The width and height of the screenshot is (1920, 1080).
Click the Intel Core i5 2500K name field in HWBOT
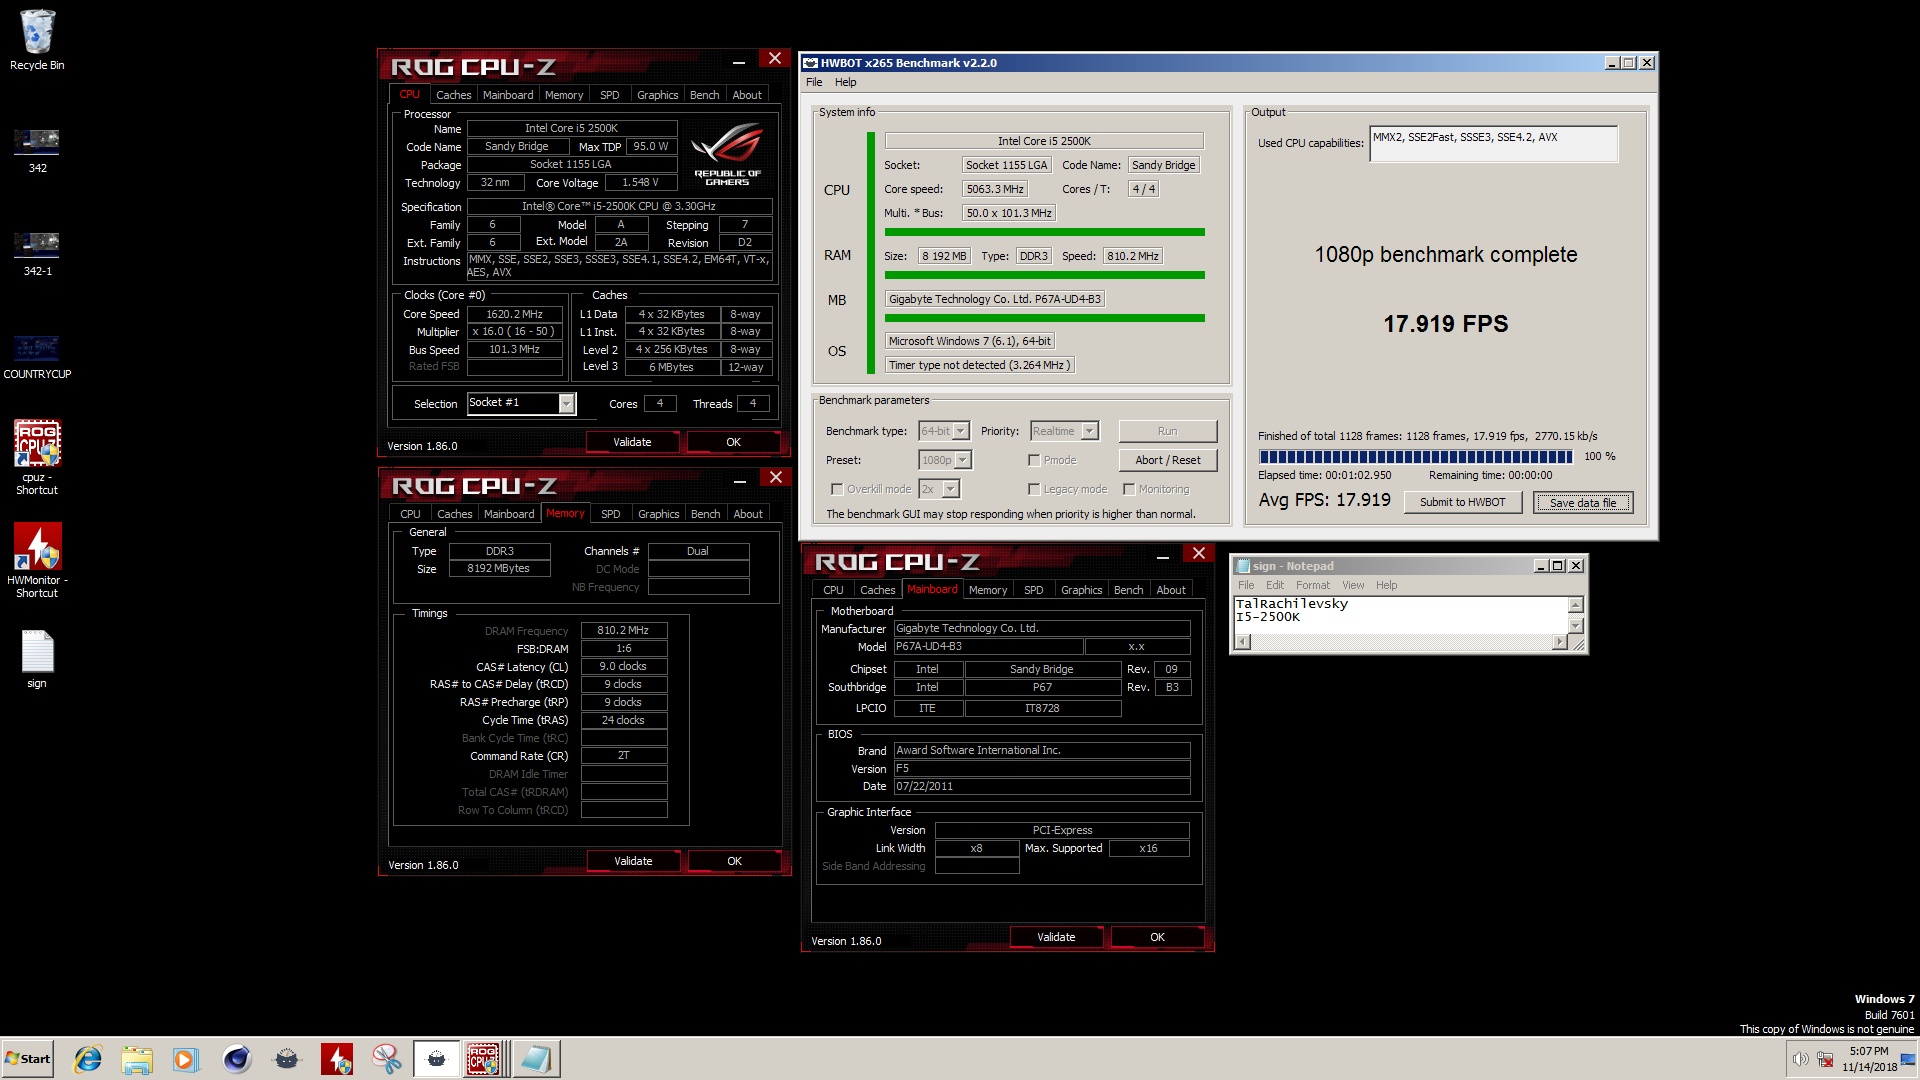[1044, 141]
